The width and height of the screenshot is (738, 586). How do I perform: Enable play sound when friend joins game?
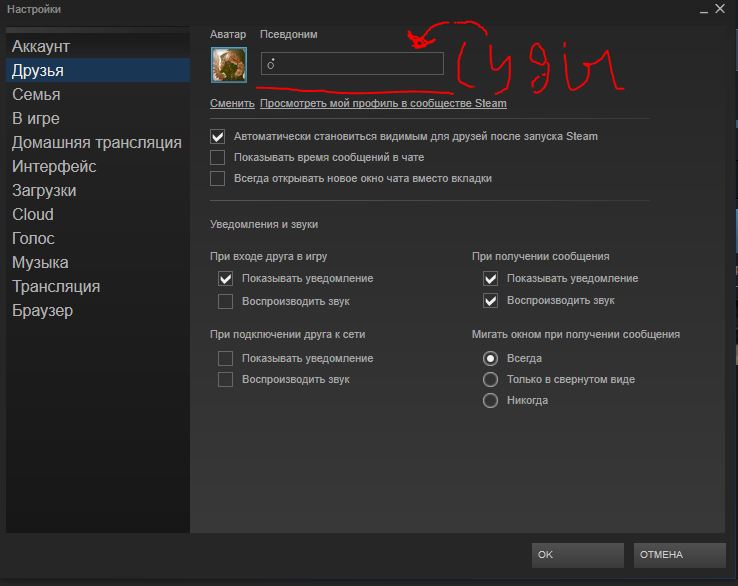point(226,301)
